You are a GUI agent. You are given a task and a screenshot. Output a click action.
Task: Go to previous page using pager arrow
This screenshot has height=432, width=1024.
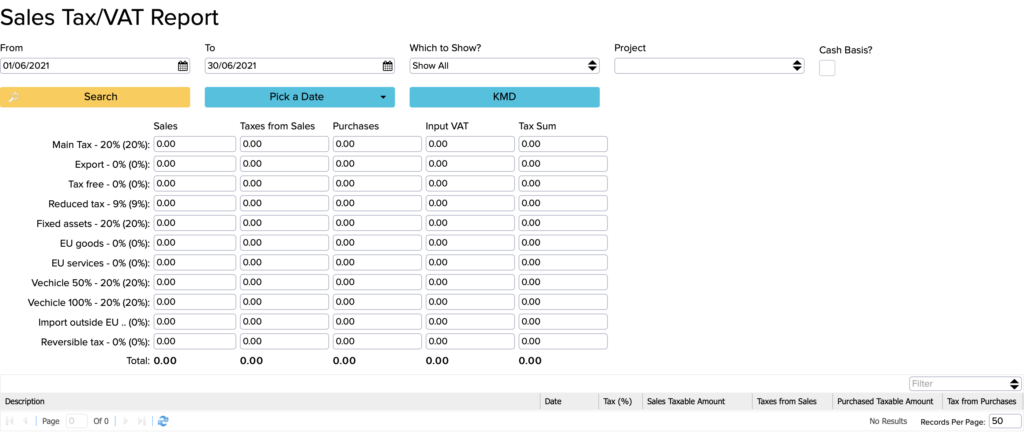(x=25, y=422)
